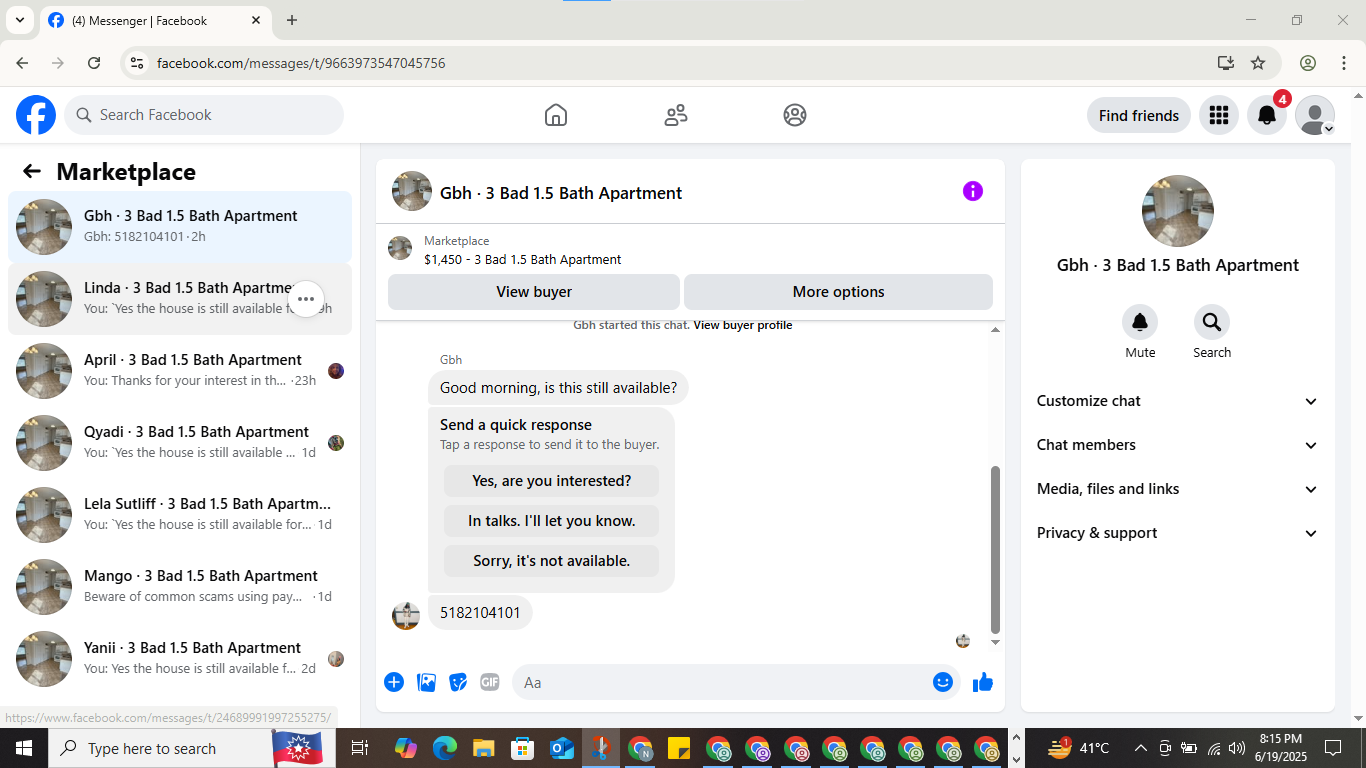Screen dimensions: 1366x768
Task: Click the chat scrollbar down arrow
Action: point(995,642)
